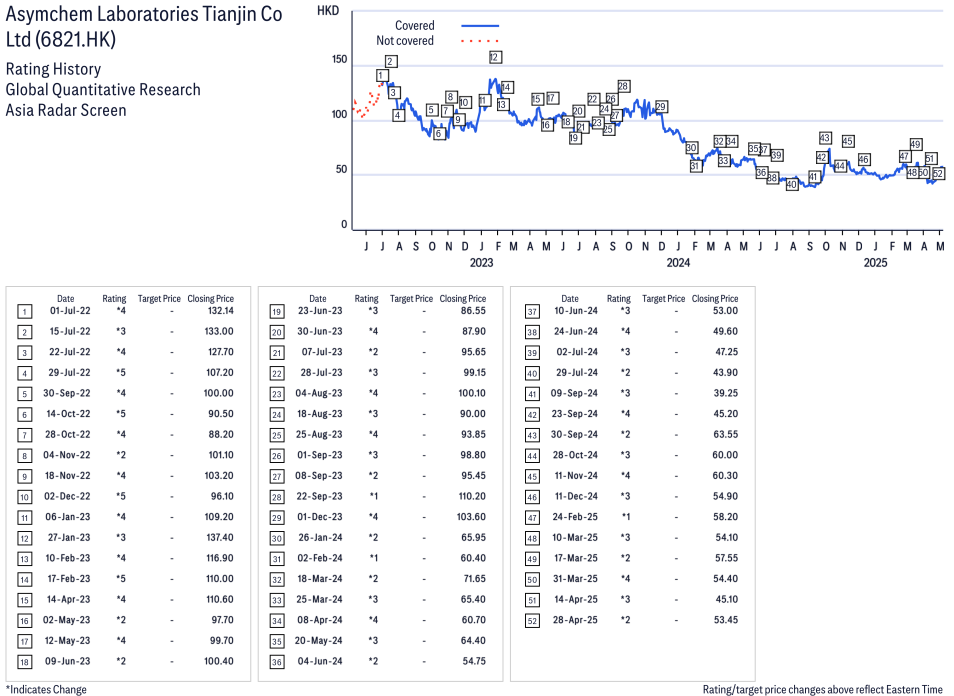Viewport: 954px width, 696px height.
Task: Select the closing price 110.20
Action: (x=472, y=496)
